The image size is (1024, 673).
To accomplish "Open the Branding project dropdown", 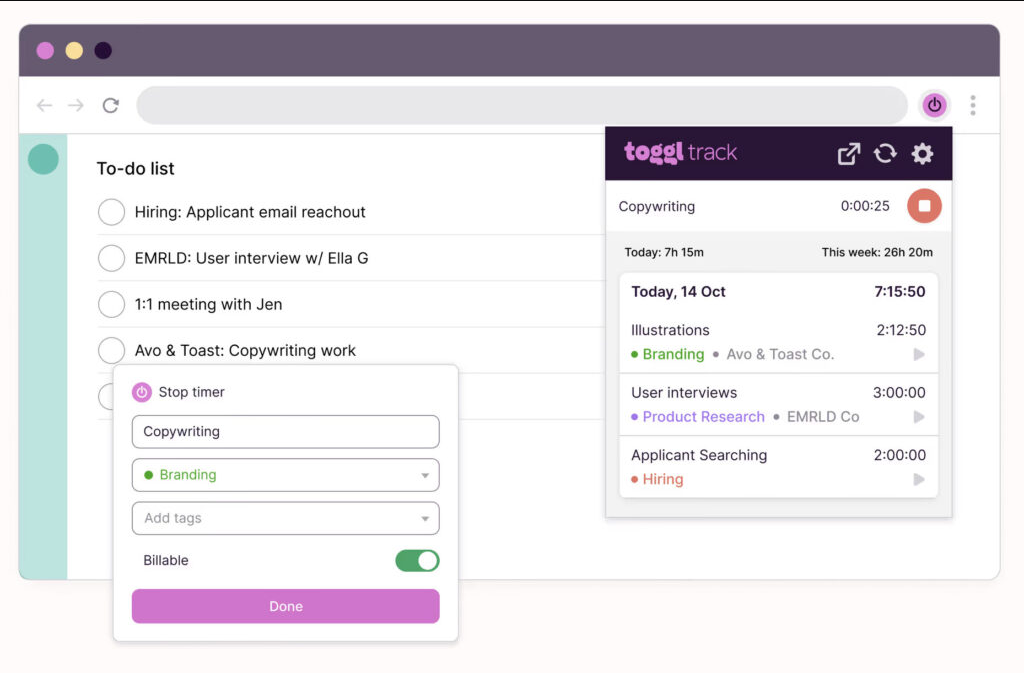I will [285, 475].
